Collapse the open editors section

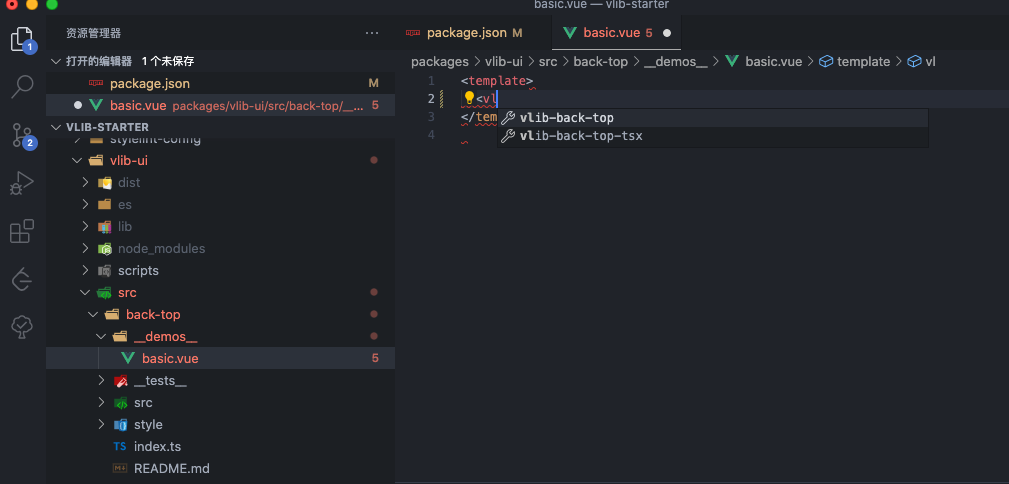click(x=56, y=61)
